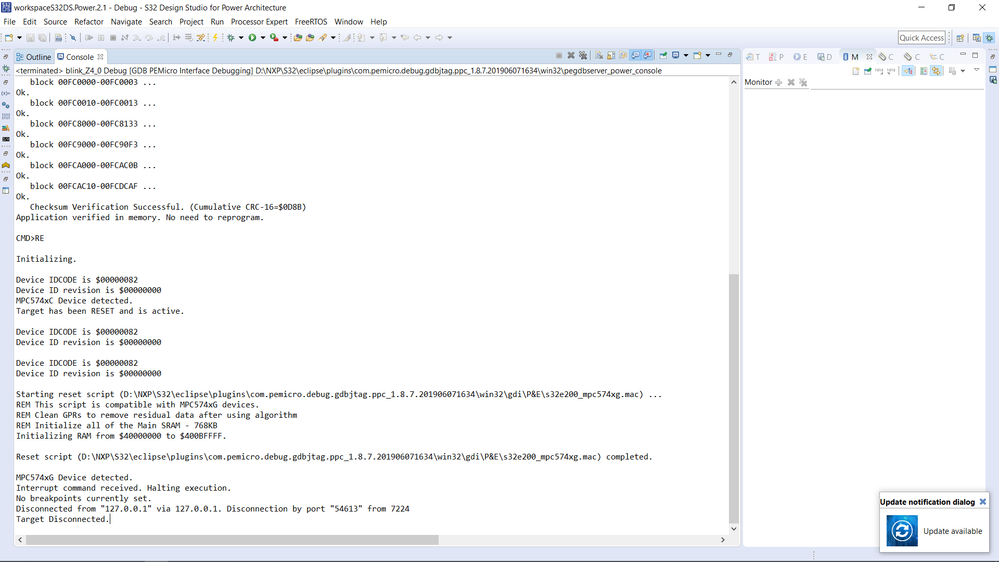Viewport: 999px width, 562px height.
Task: Open the File menu
Action: (10, 22)
